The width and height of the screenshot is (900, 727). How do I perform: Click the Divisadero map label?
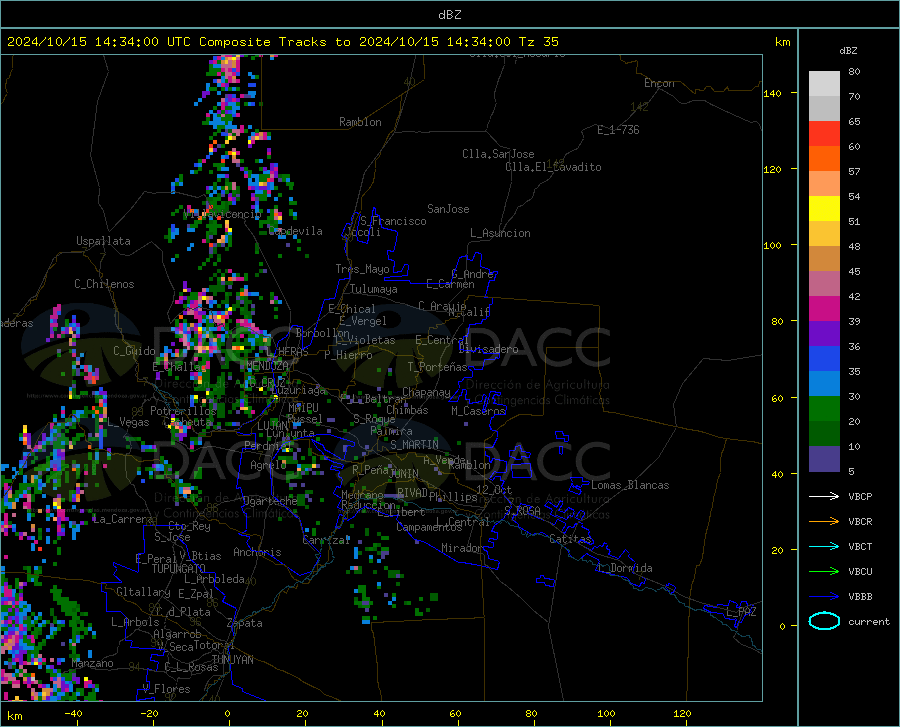(x=488, y=349)
